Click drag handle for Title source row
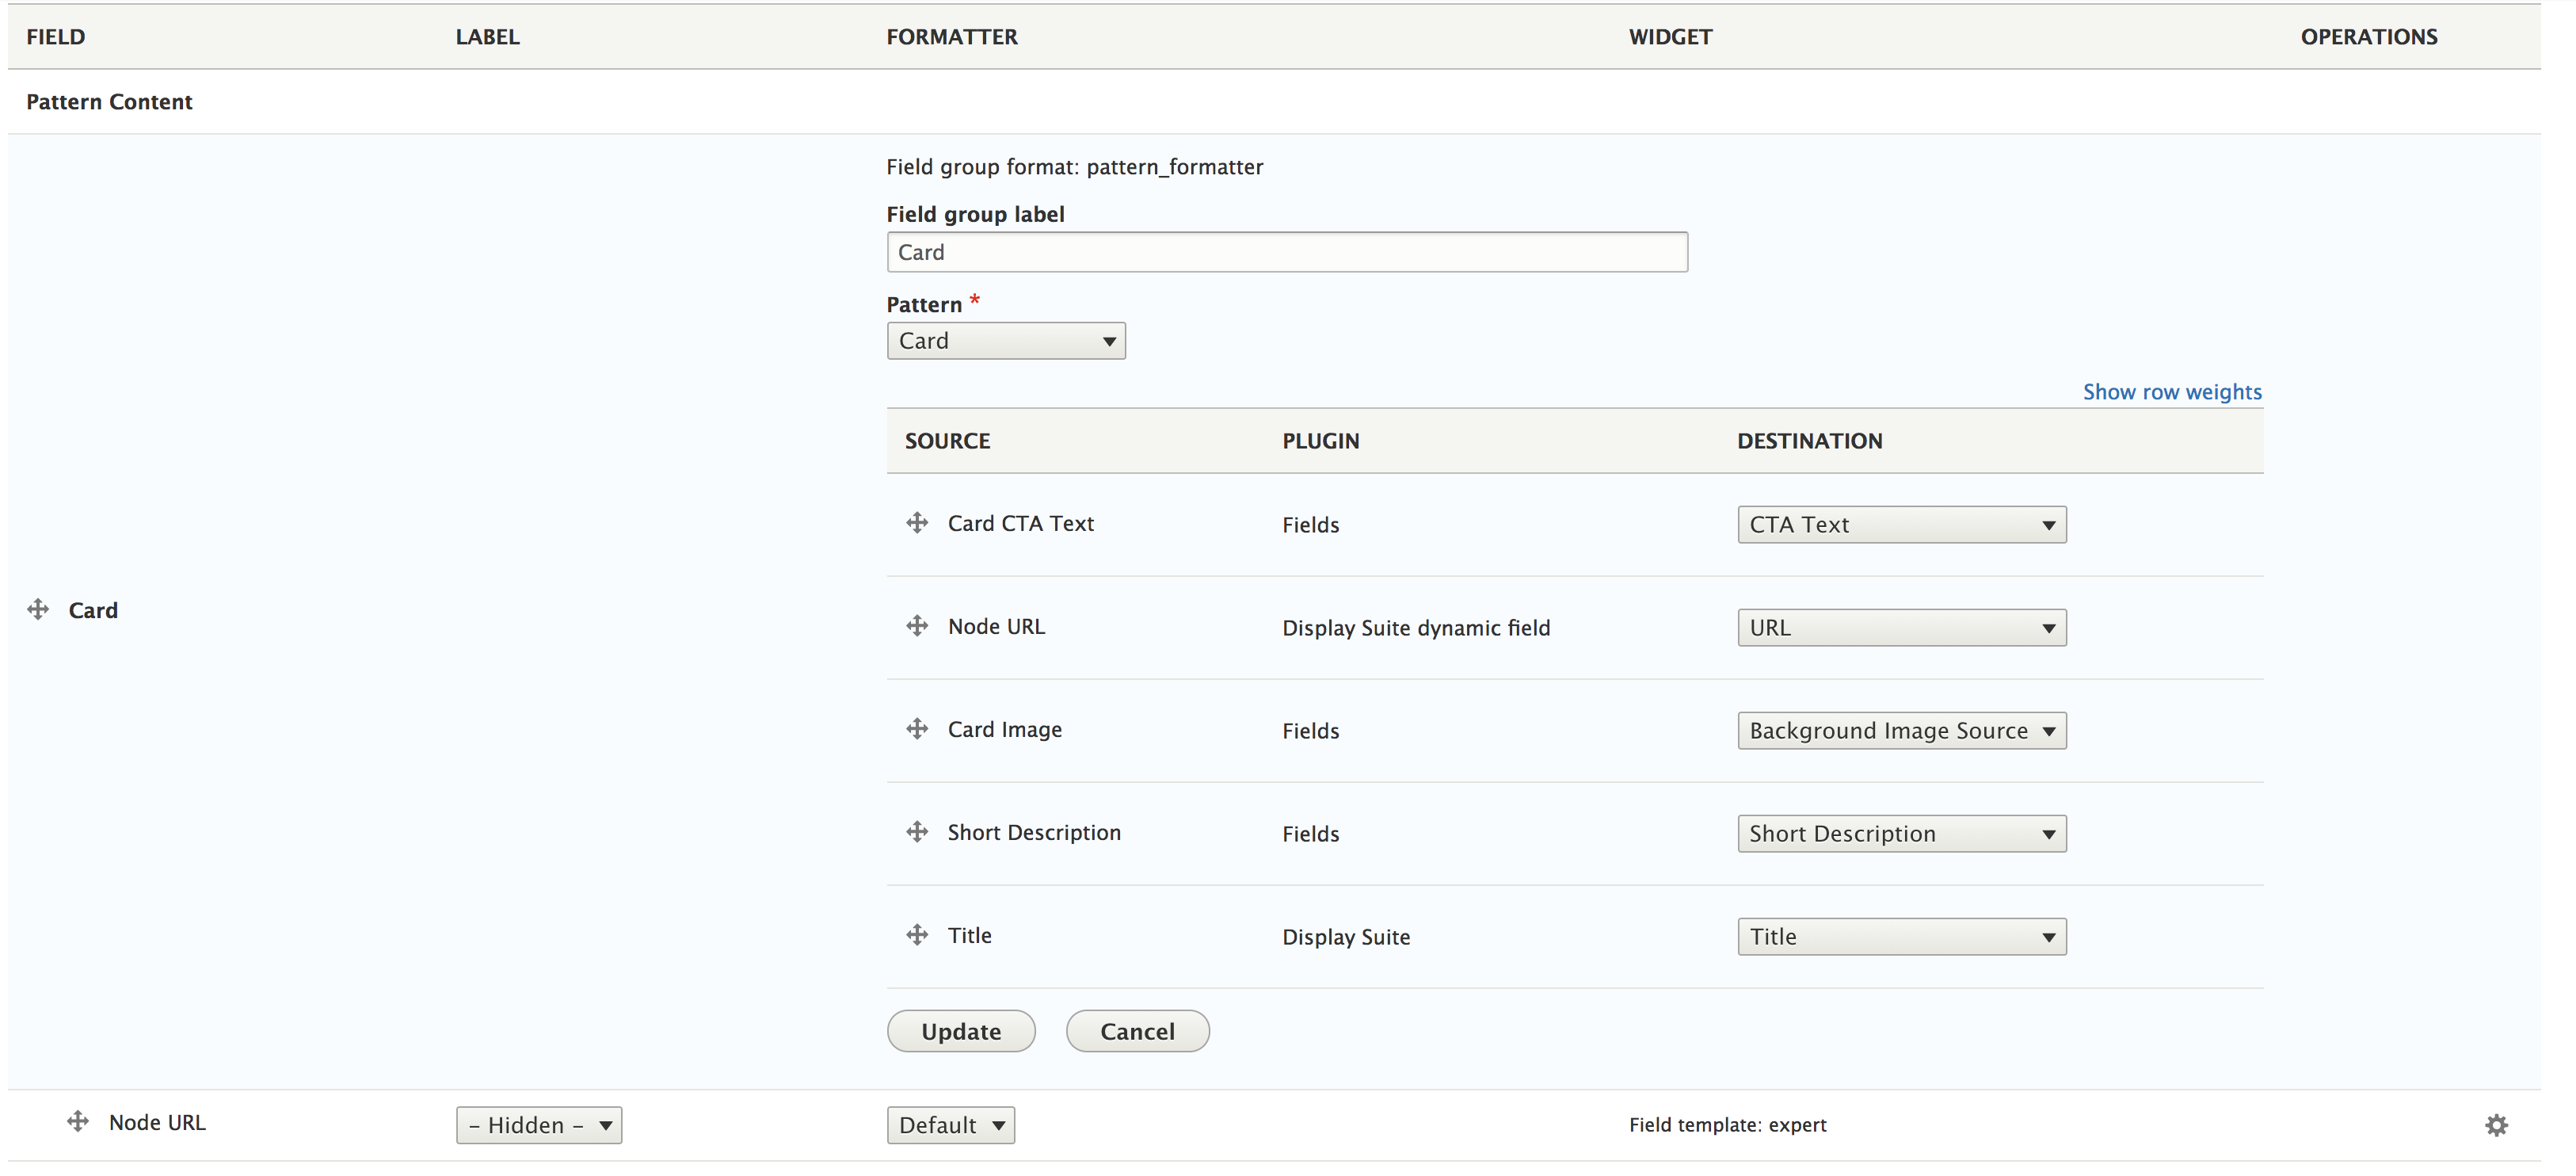This screenshot has width=2576, height=1176. pos(916,934)
